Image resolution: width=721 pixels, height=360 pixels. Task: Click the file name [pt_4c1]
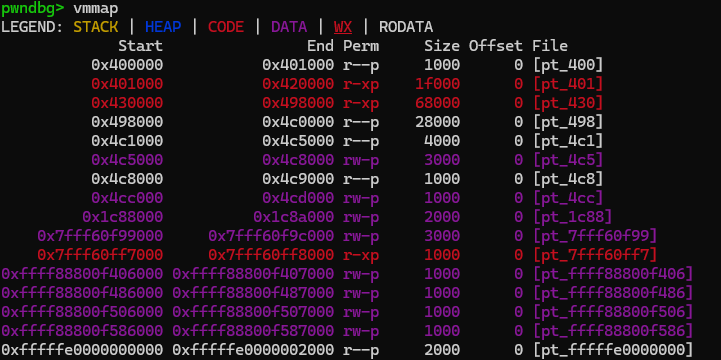[568, 141]
